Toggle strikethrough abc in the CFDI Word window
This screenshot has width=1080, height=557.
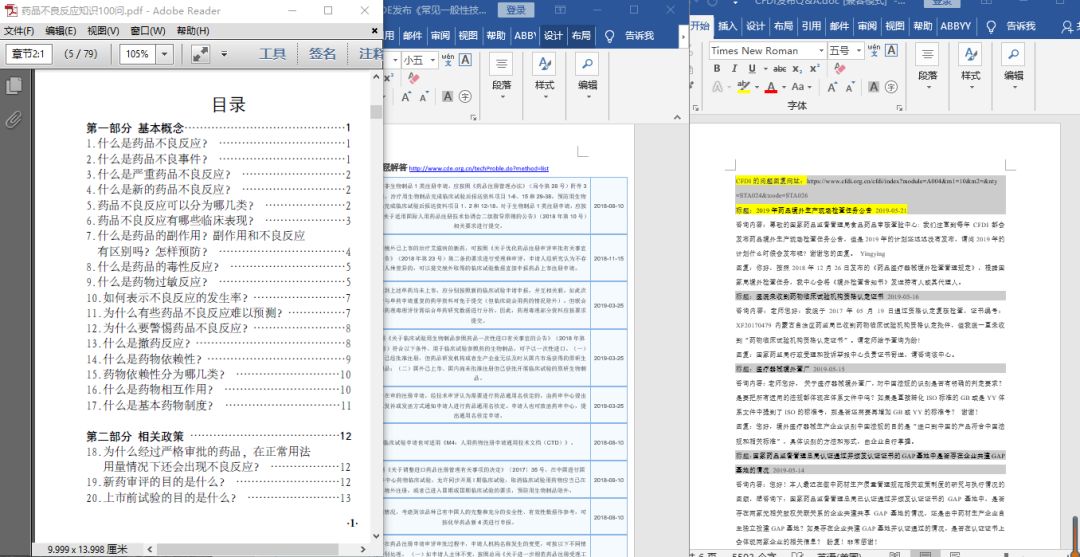click(x=780, y=69)
